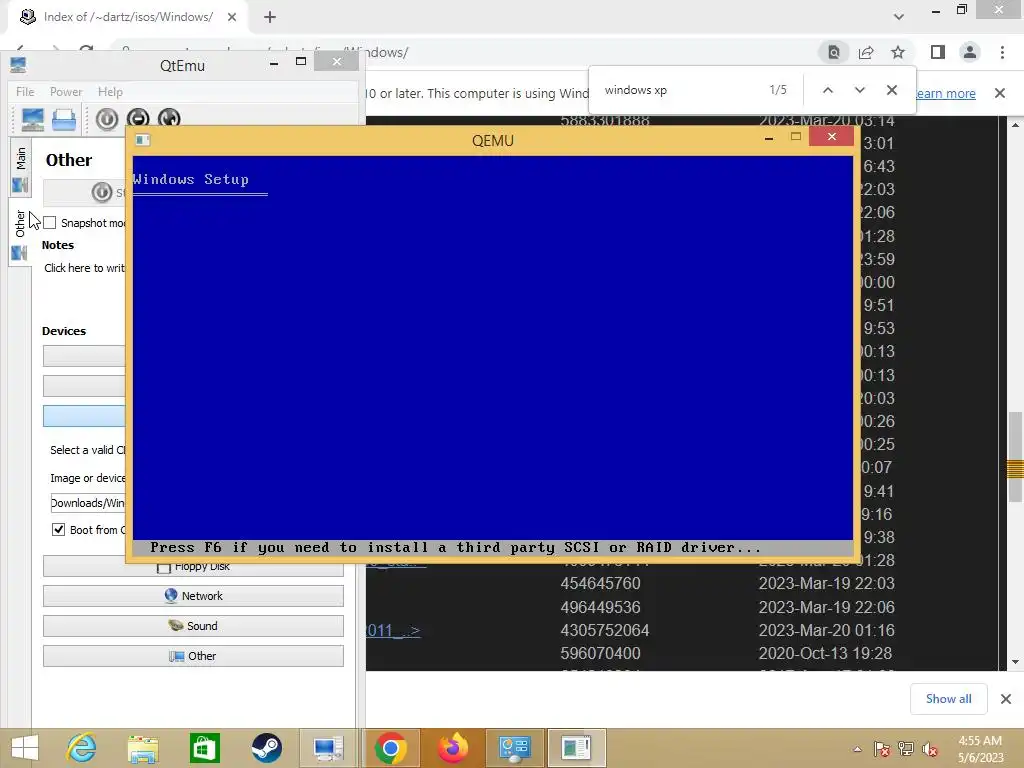Launch Steam from taskbar
The height and width of the screenshot is (768, 1024).
click(x=266, y=748)
